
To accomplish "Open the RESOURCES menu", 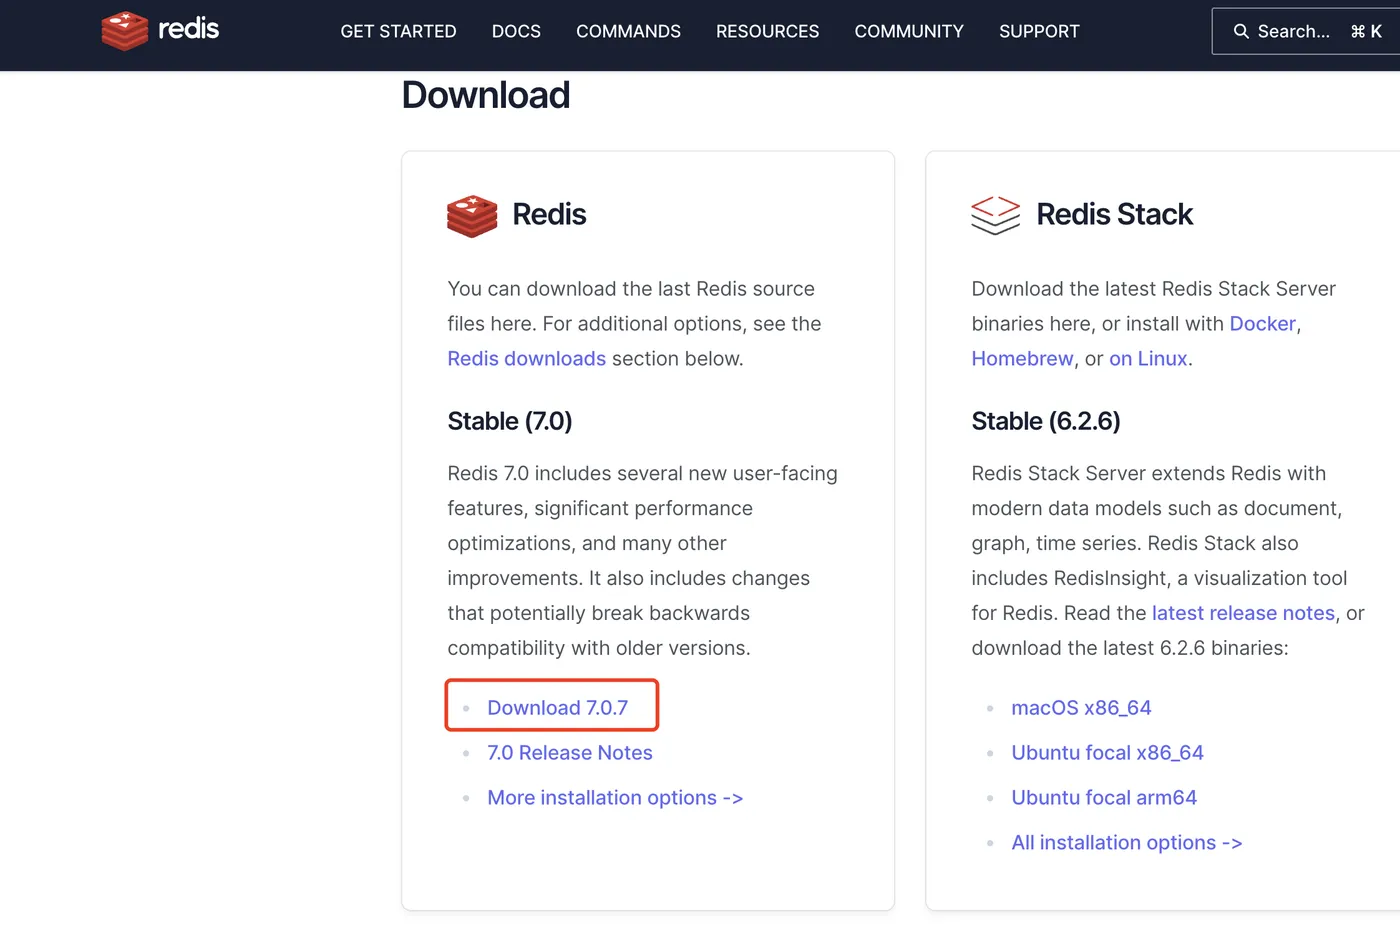I will click(767, 31).
